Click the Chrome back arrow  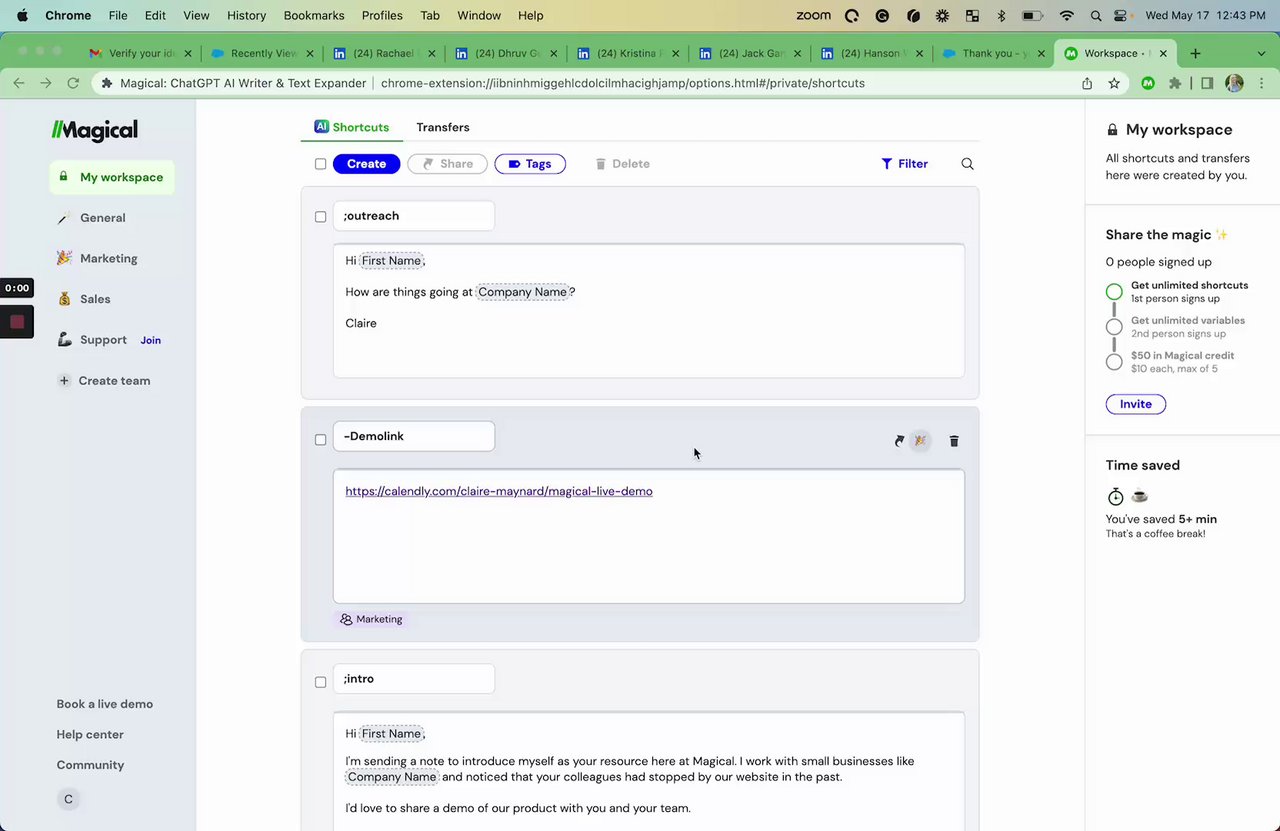(x=19, y=83)
